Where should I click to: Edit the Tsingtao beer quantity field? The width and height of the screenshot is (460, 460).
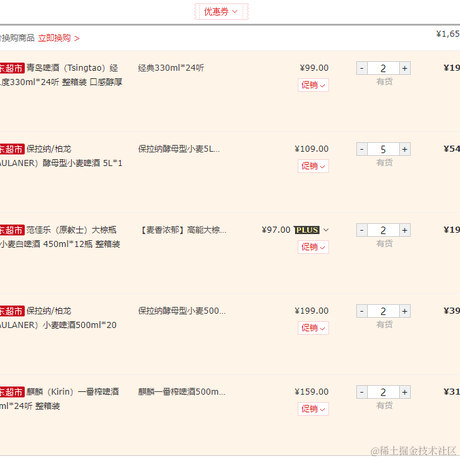click(x=383, y=68)
